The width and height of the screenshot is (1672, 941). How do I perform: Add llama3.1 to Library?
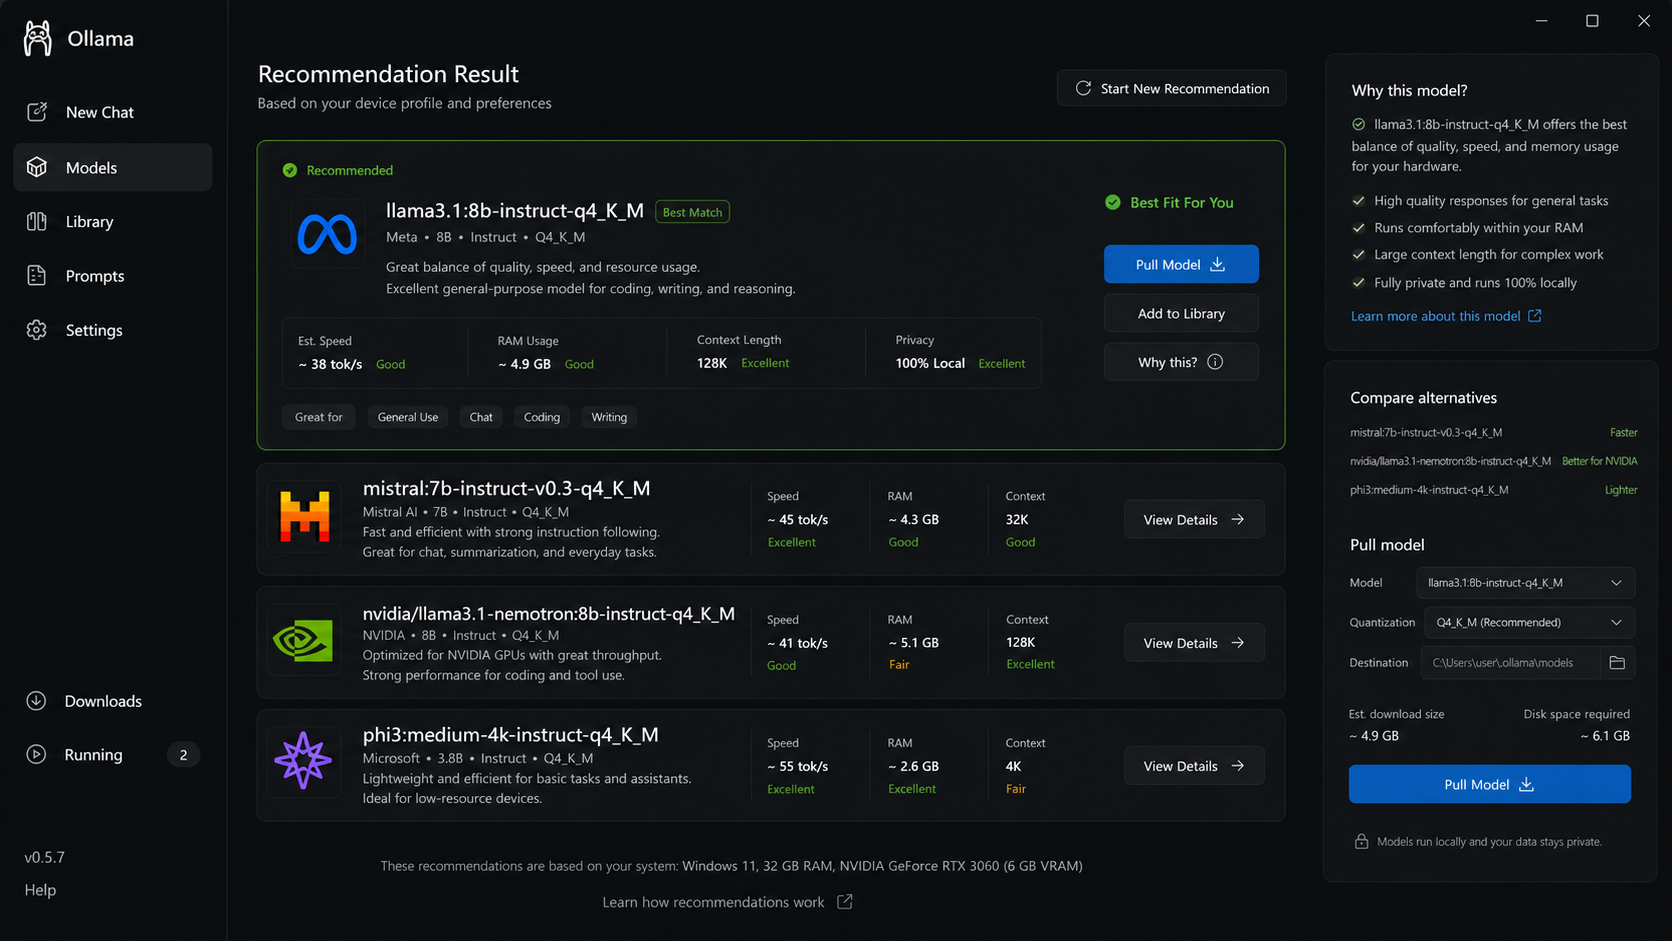[1181, 313]
